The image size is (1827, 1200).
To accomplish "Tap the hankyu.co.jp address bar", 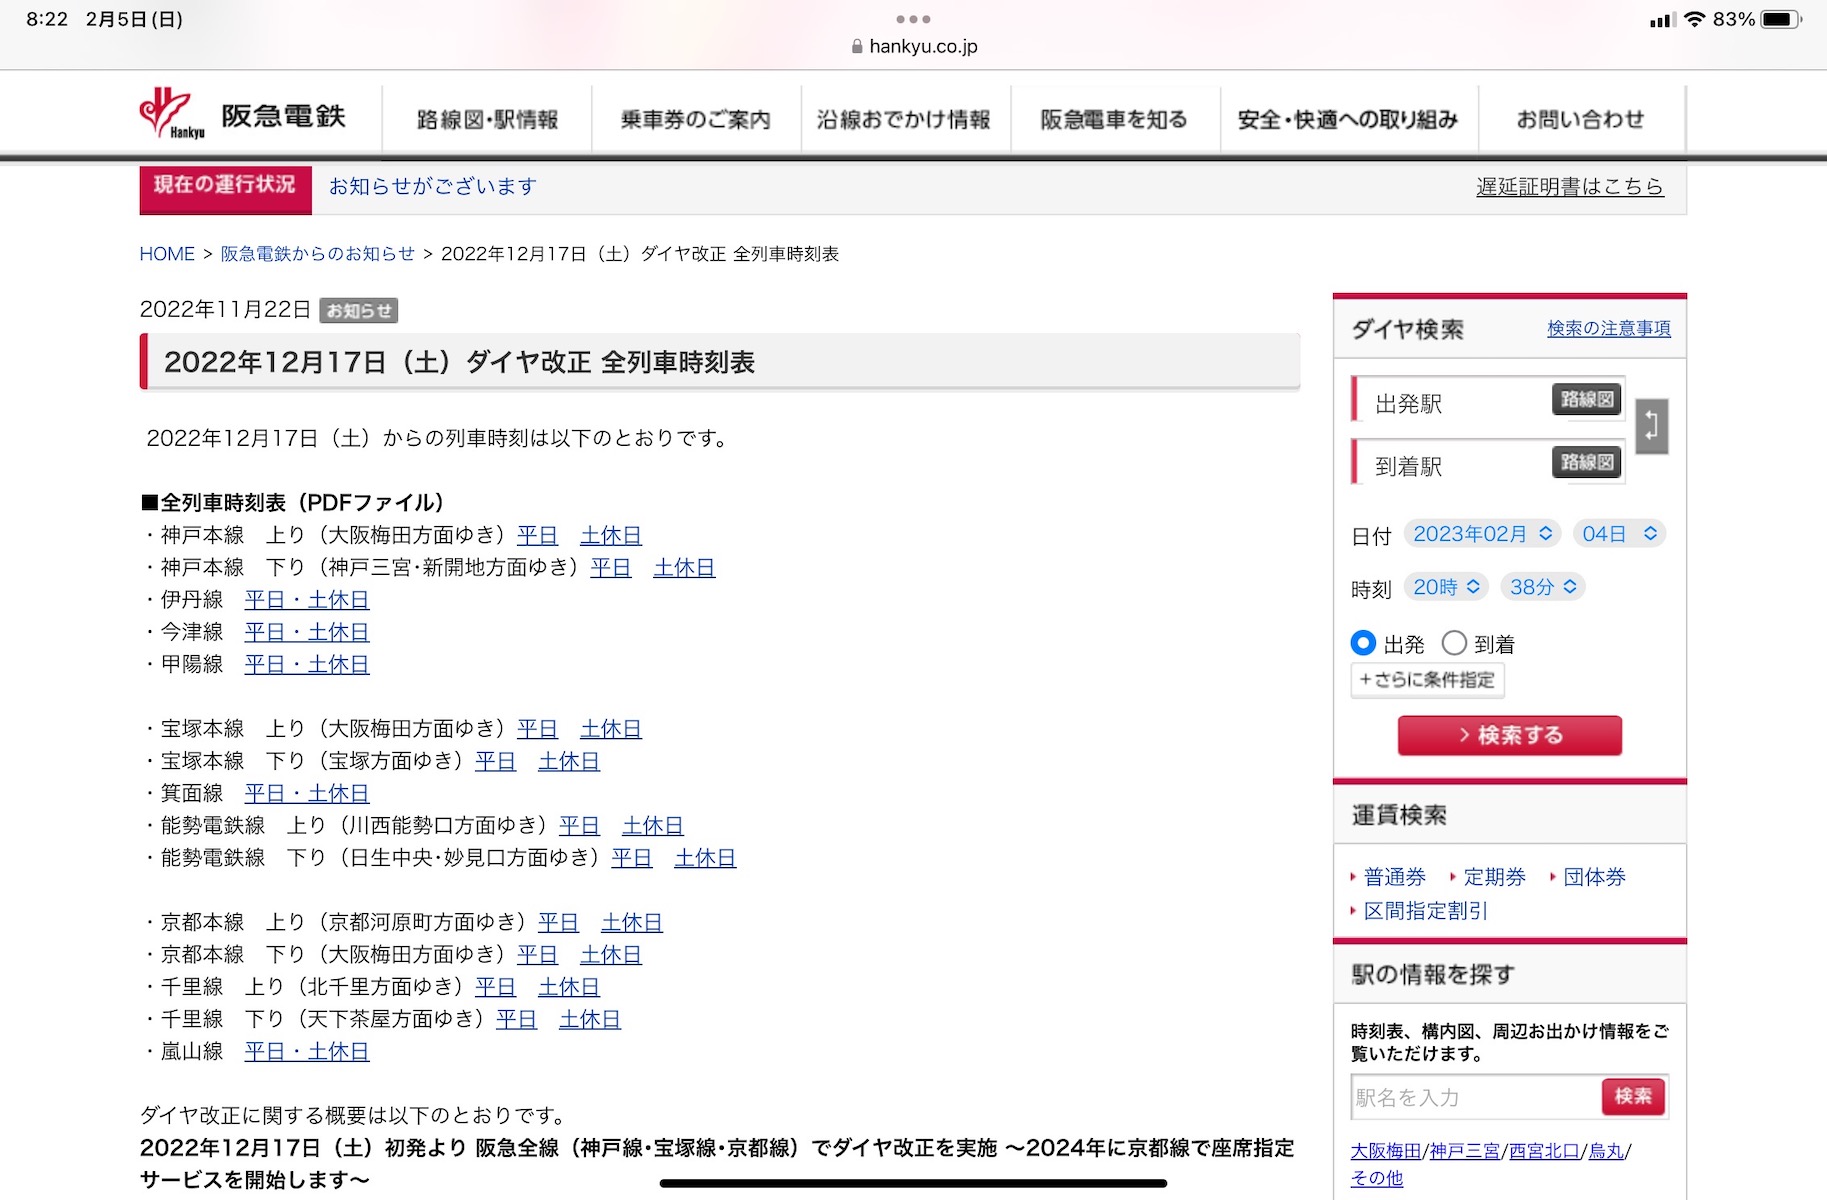I will tap(914, 46).
